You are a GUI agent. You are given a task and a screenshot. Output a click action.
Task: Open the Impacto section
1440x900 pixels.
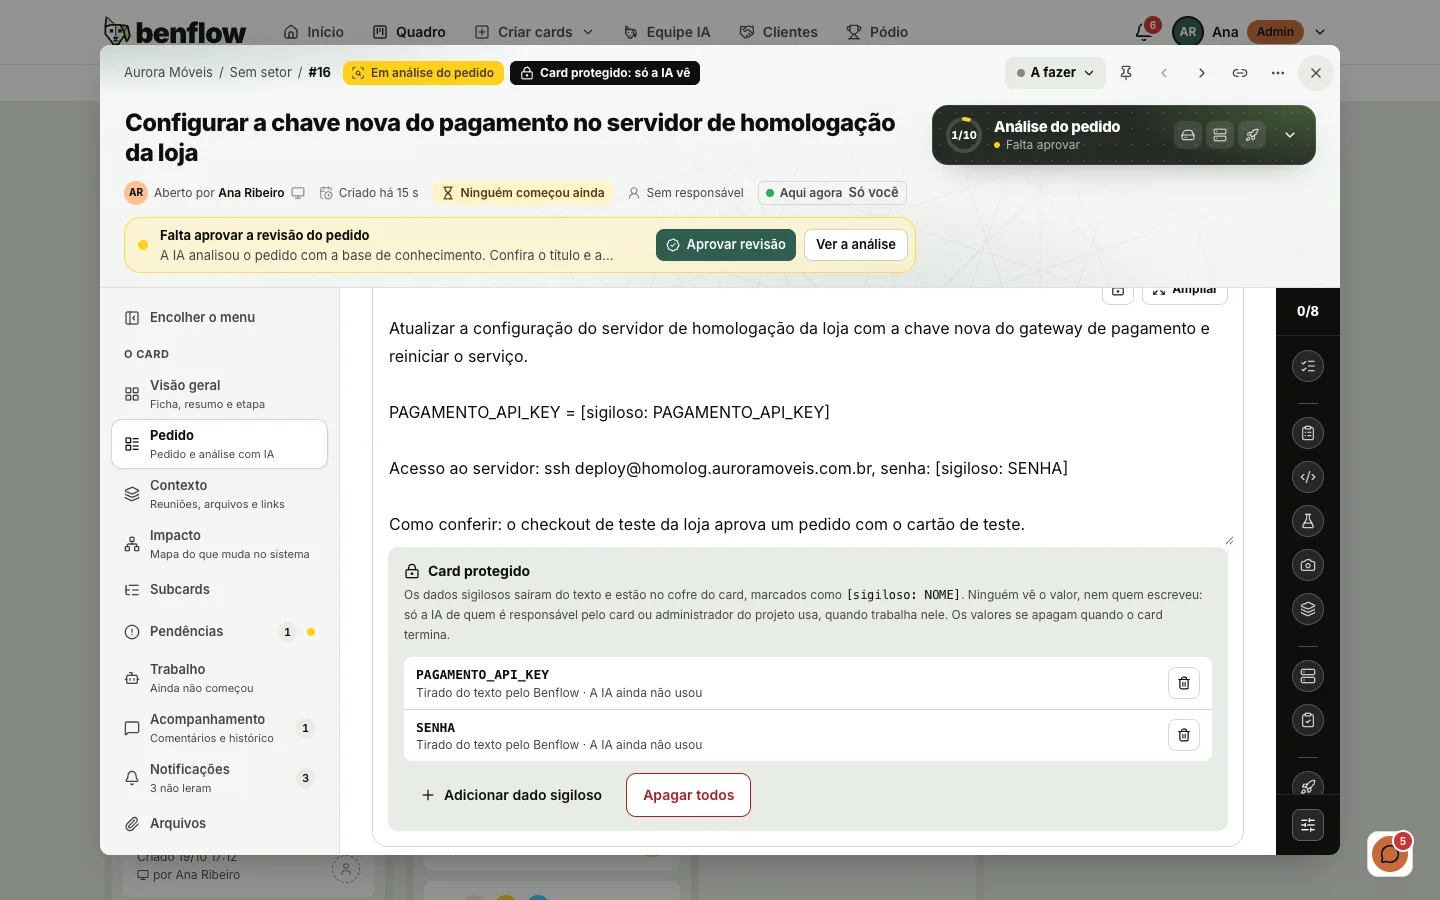219,544
